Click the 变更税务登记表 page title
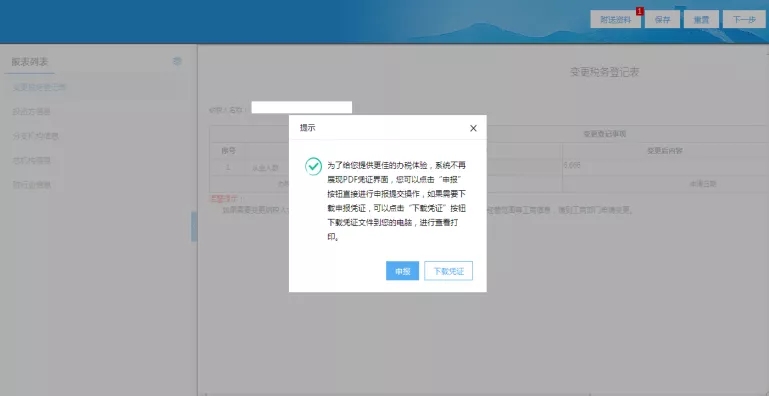 click(x=604, y=72)
